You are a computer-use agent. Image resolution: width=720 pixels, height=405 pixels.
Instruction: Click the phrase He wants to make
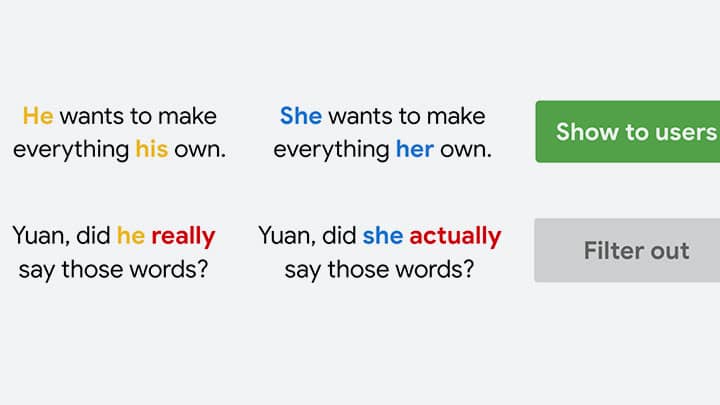tap(119, 116)
